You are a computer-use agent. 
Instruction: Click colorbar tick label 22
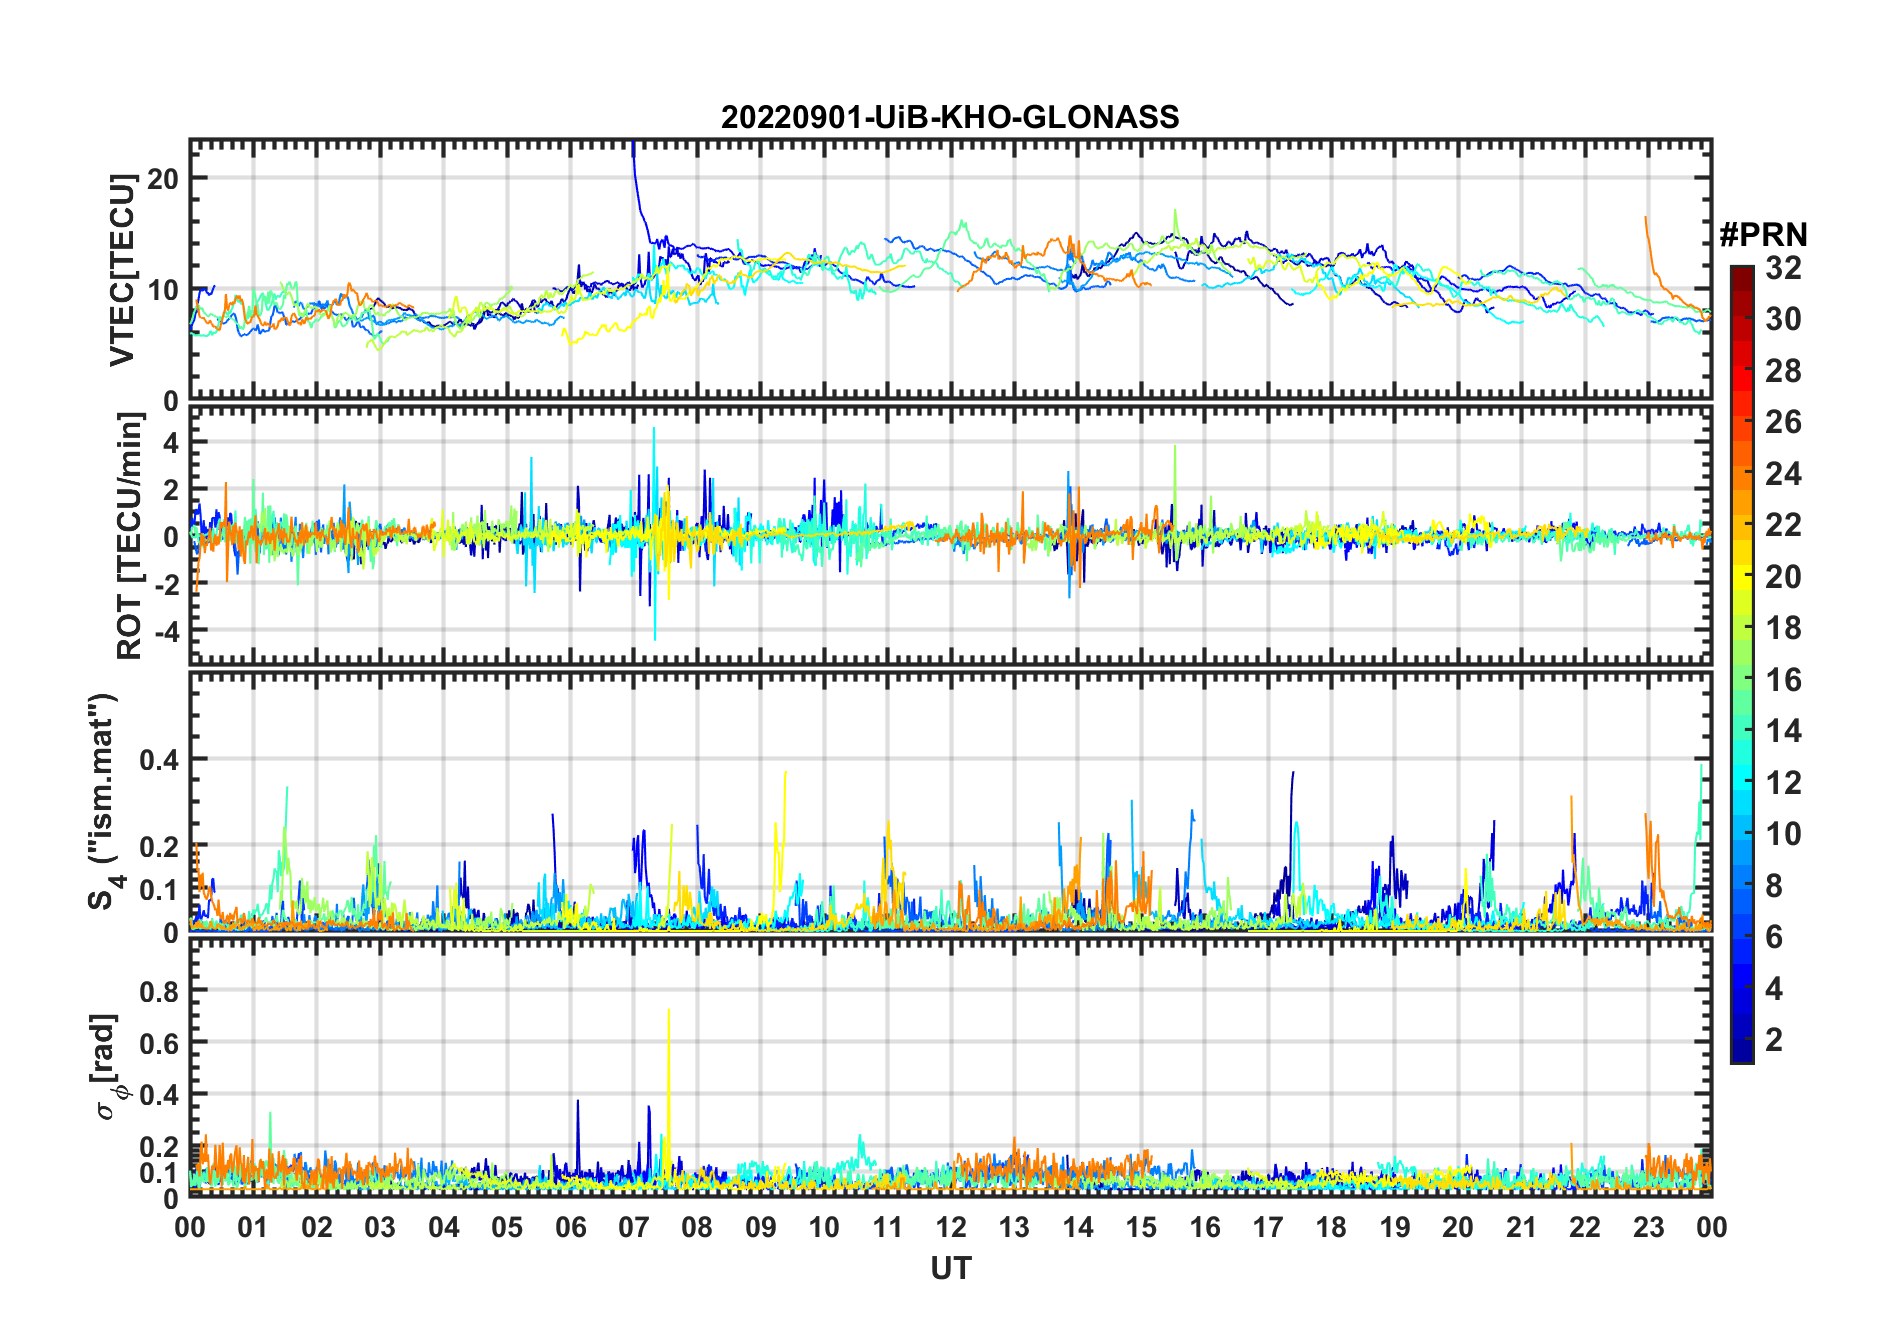[1783, 525]
